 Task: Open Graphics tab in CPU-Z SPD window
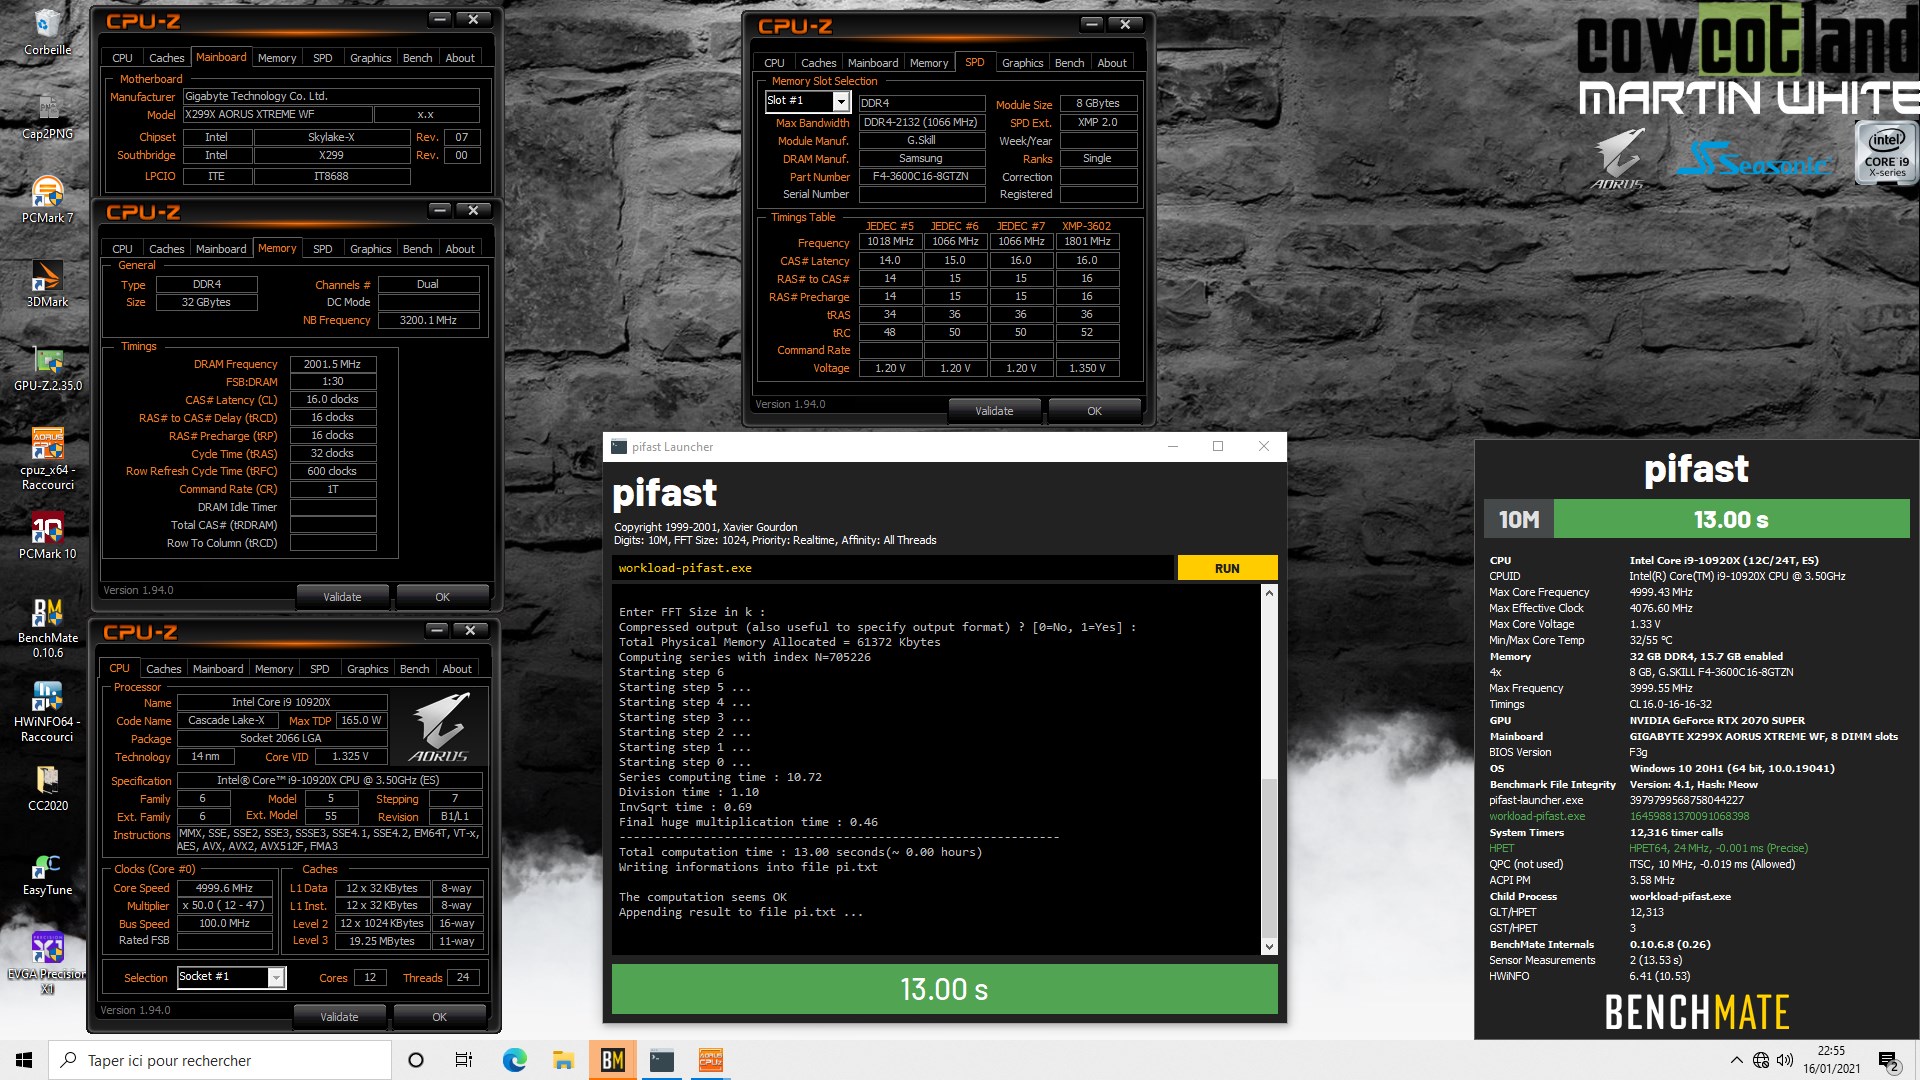[1022, 63]
